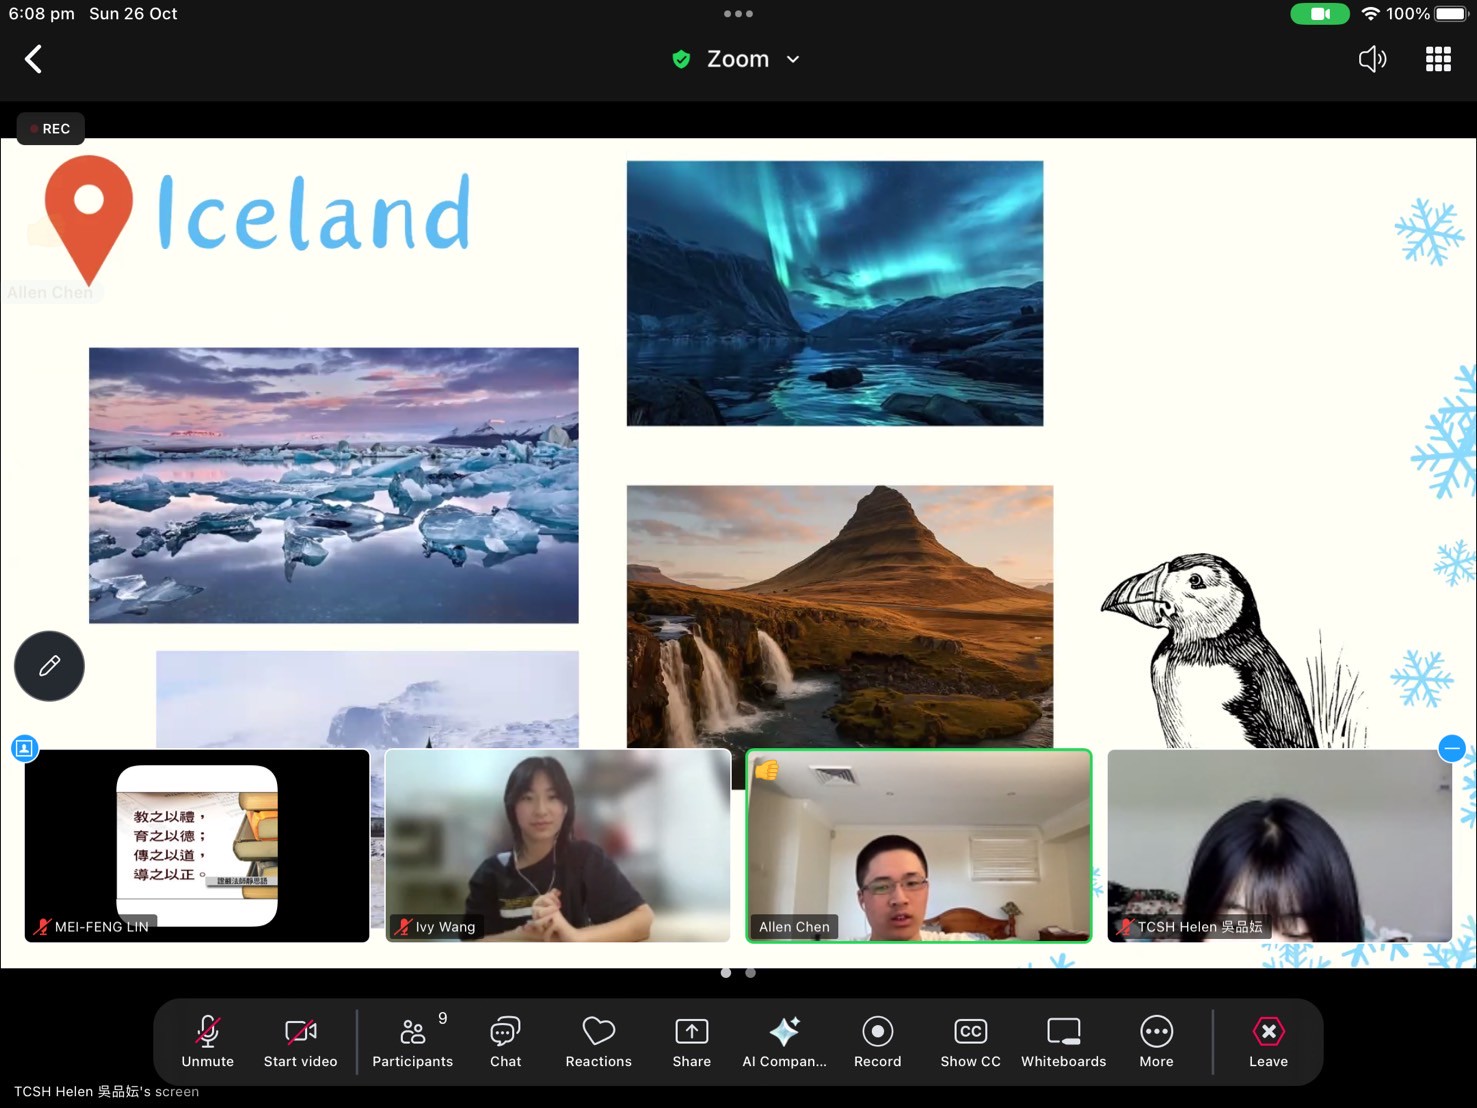Image resolution: width=1477 pixels, height=1108 pixels.
Task: Open Whiteboards
Action: coord(1063,1041)
